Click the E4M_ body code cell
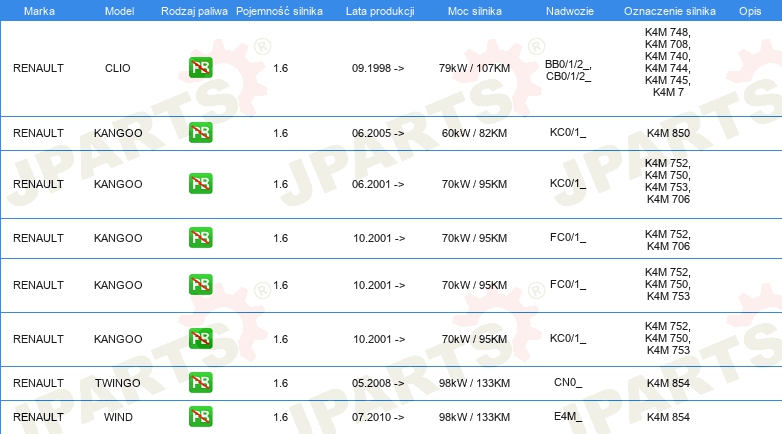Screen dimensions: 782x434 [568, 416]
